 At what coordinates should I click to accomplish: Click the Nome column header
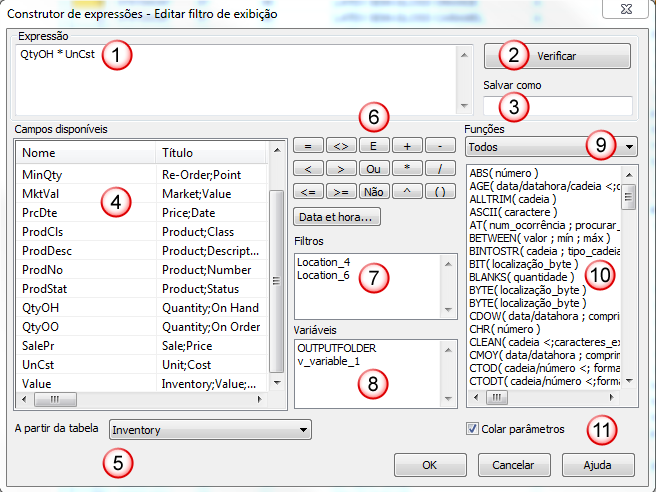pos(85,153)
